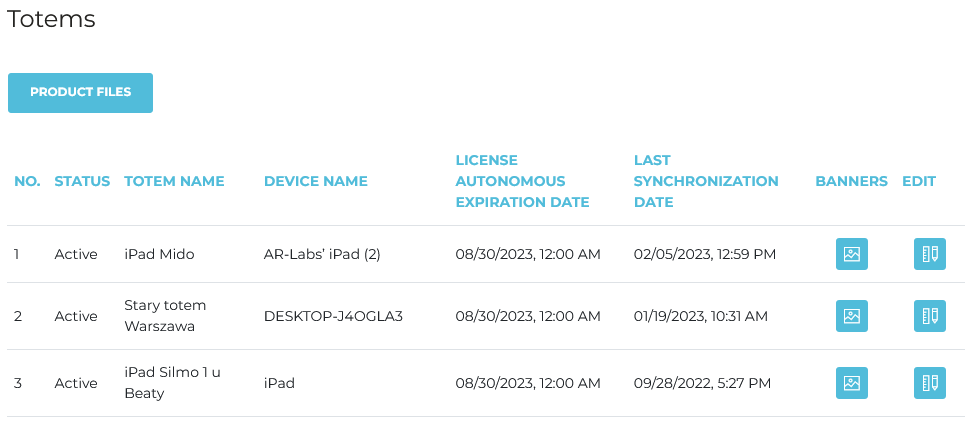Click device name AR-Labs' iPad (2)
The height and width of the screenshot is (423, 974).
point(322,254)
